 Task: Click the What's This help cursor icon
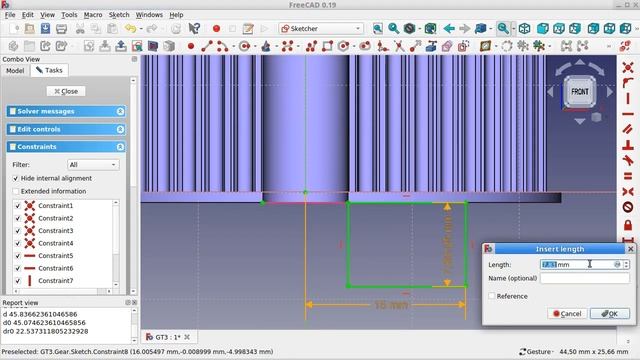click(194, 29)
